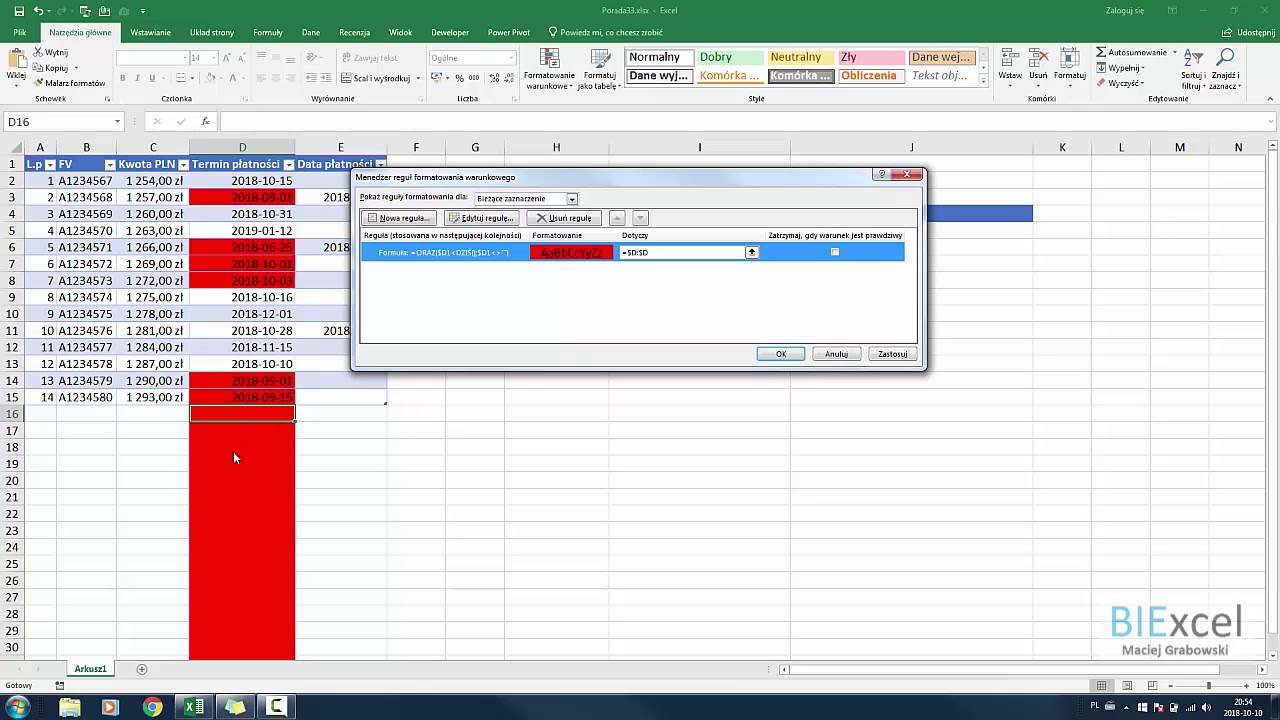Select Arkusz1 sheet tab
The height and width of the screenshot is (720, 1280).
click(90, 669)
